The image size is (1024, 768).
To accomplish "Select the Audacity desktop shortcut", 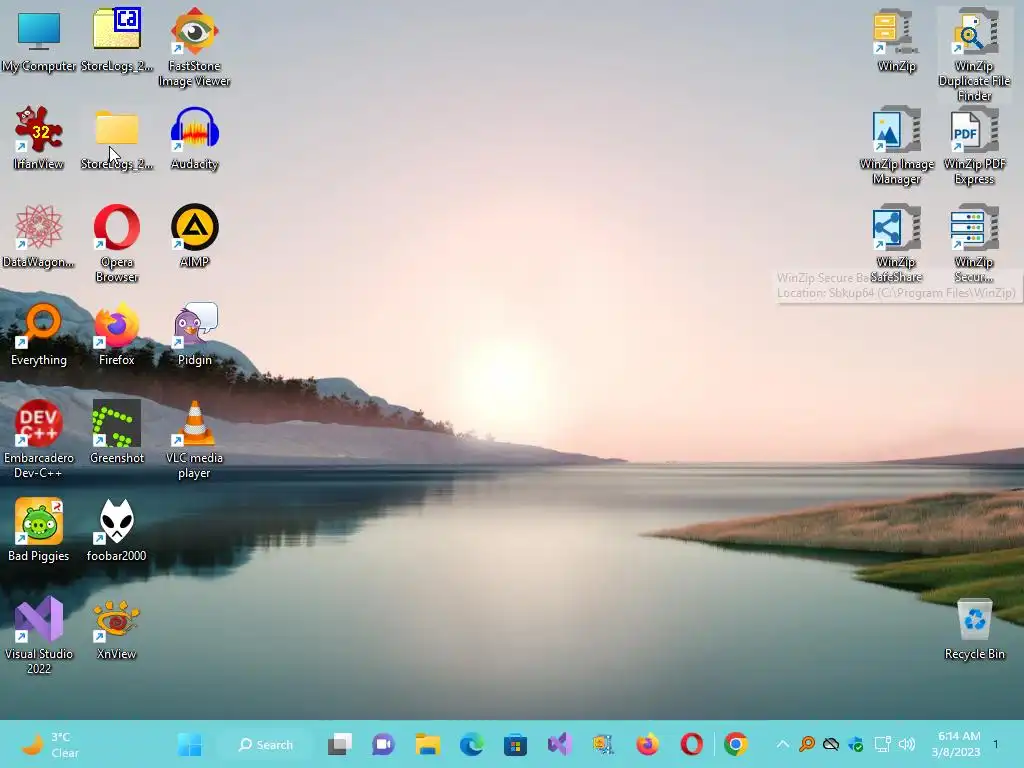I will pyautogui.click(x=195, y=139).
